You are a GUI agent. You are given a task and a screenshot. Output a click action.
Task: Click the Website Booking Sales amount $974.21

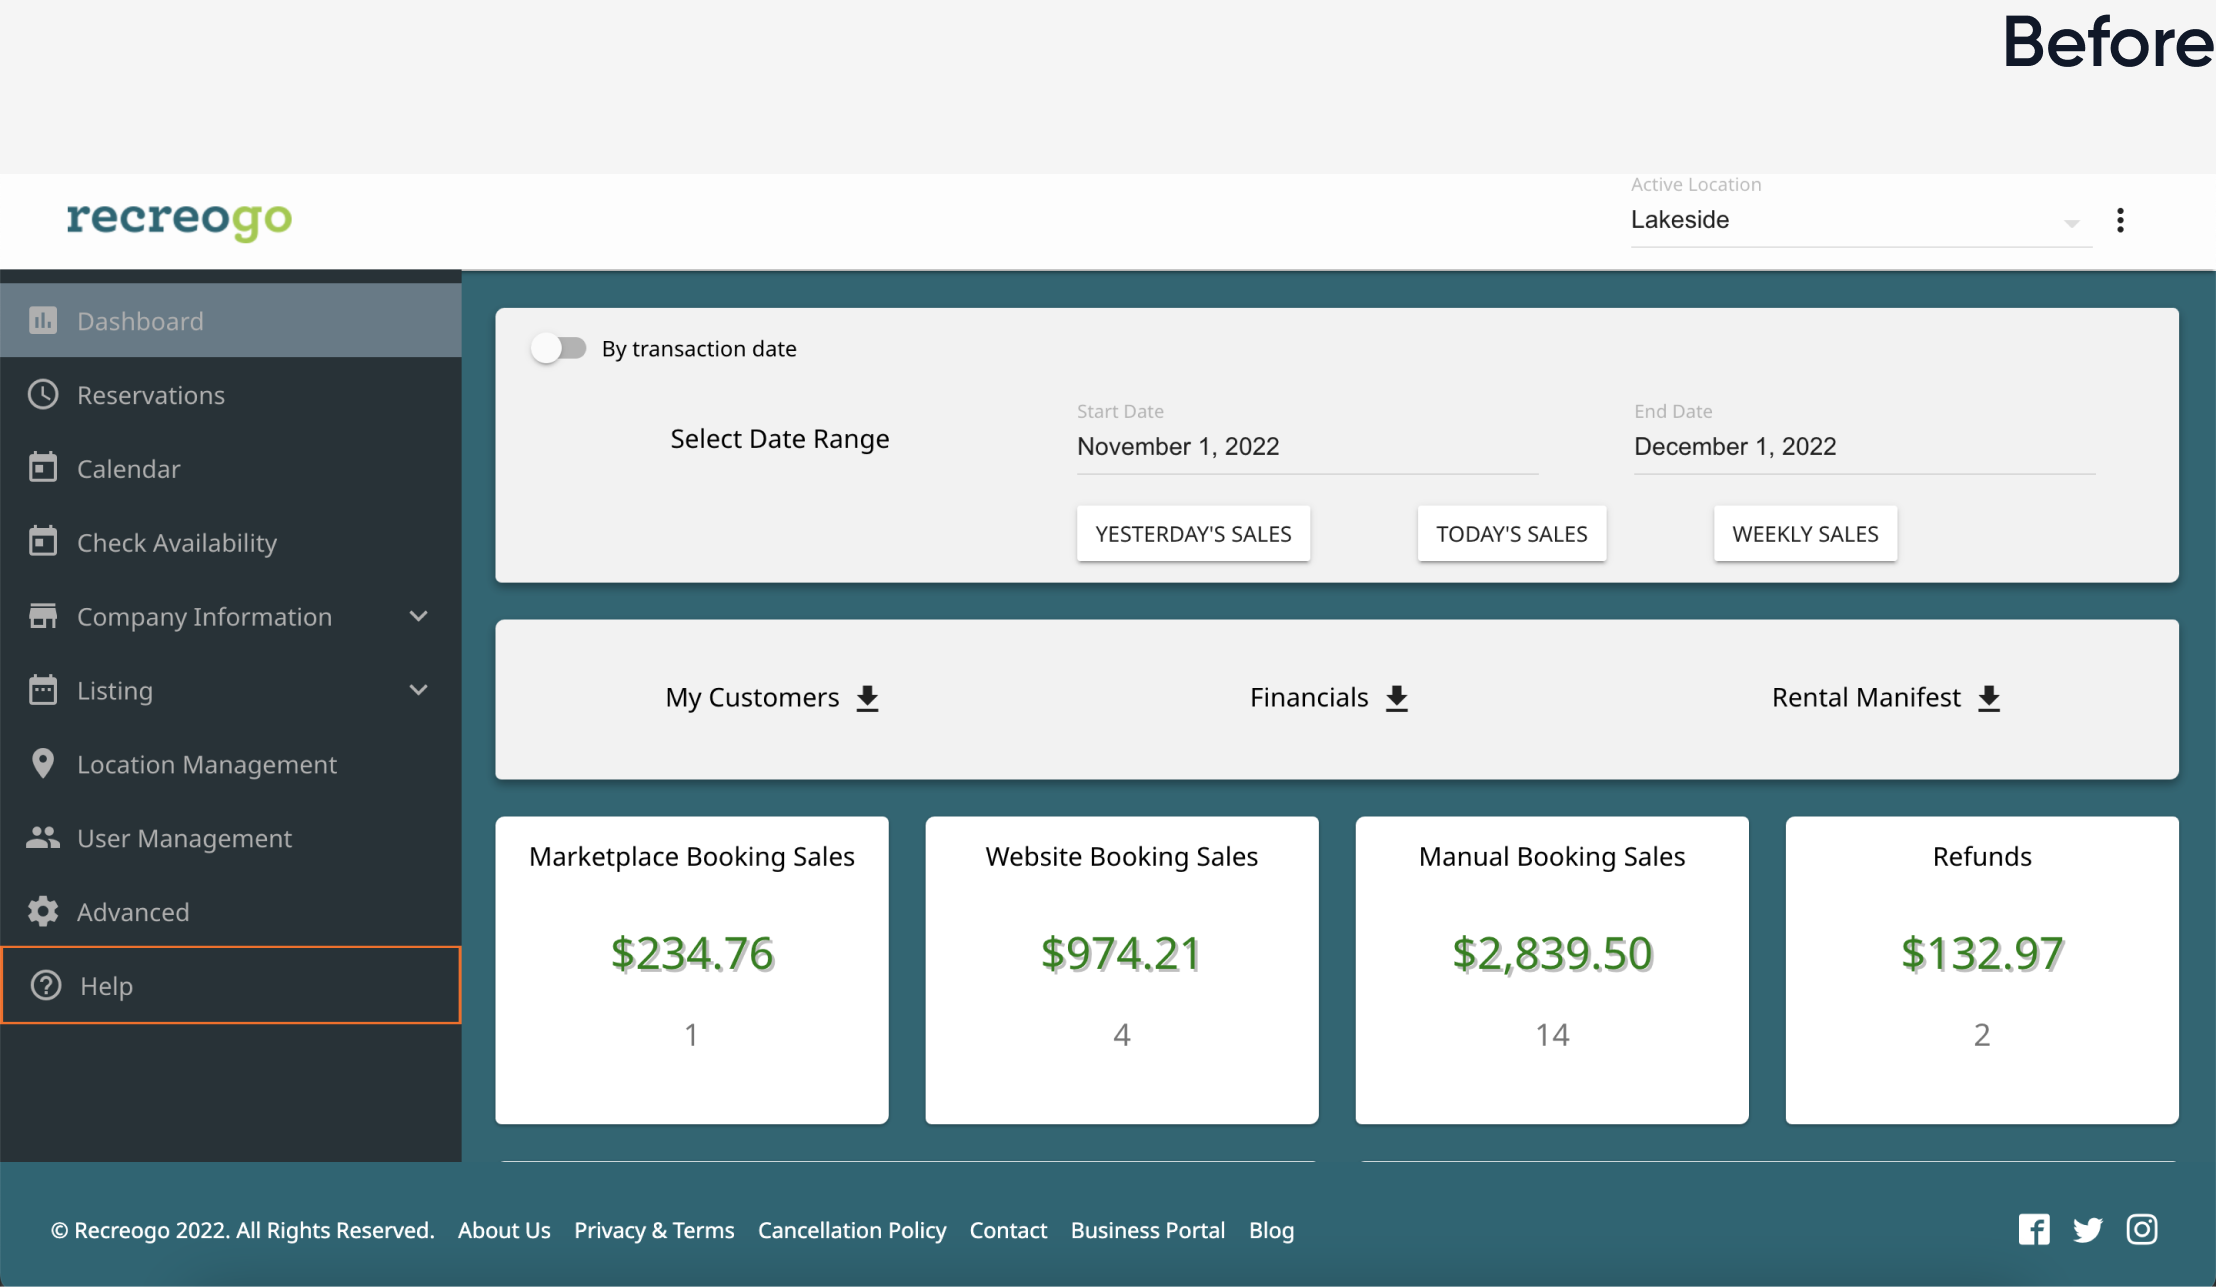(x=1121, y=953)
